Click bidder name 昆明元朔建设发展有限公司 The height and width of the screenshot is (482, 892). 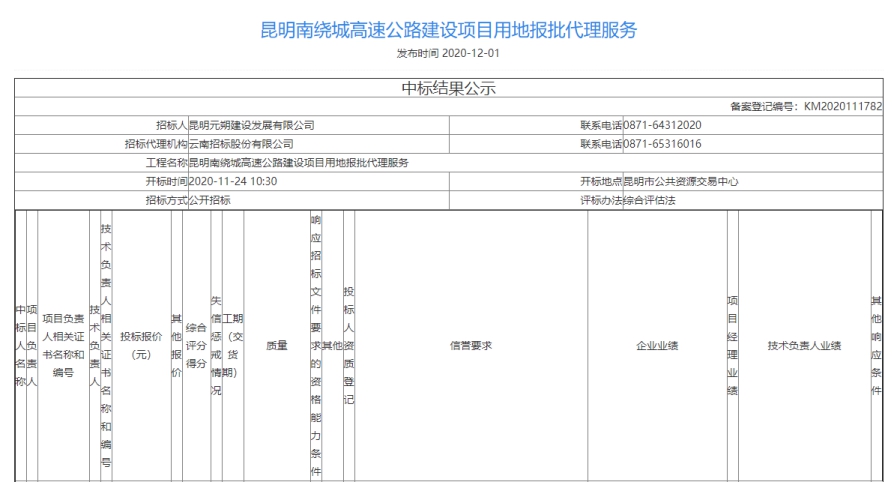pyautogui.click(x=252, y=125)
